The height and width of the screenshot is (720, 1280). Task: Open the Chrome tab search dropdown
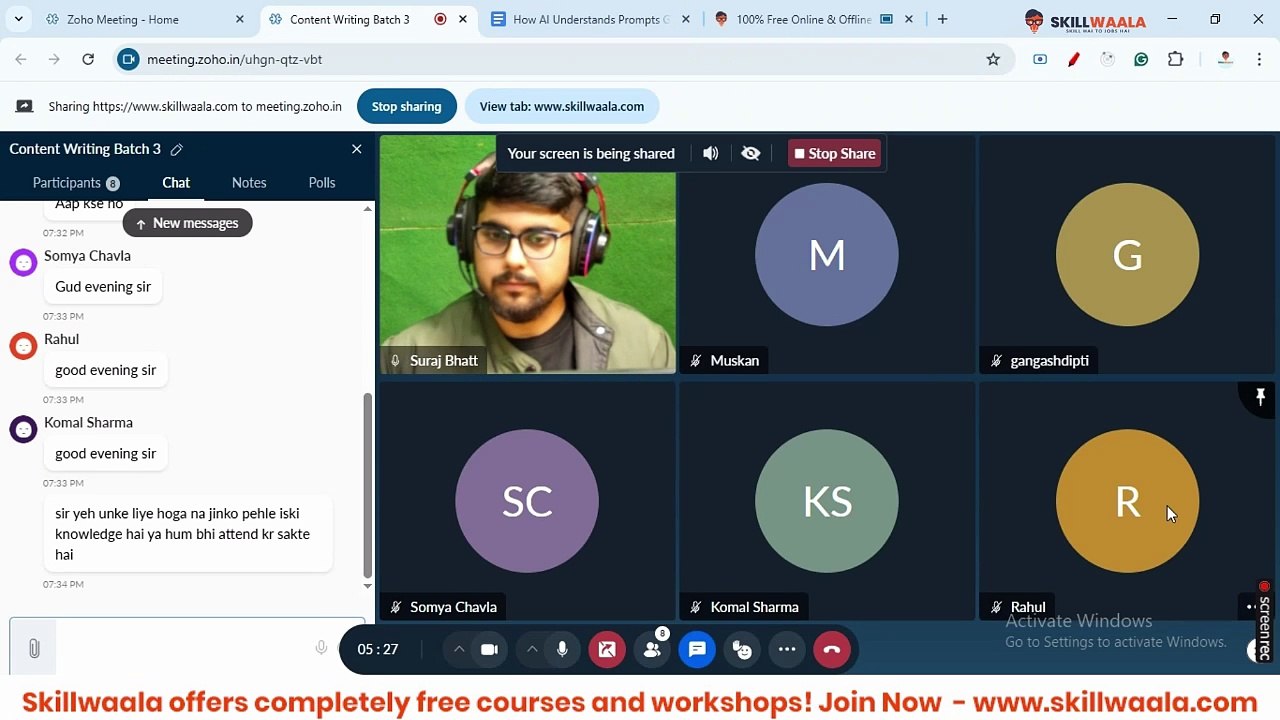coord(18,19)
